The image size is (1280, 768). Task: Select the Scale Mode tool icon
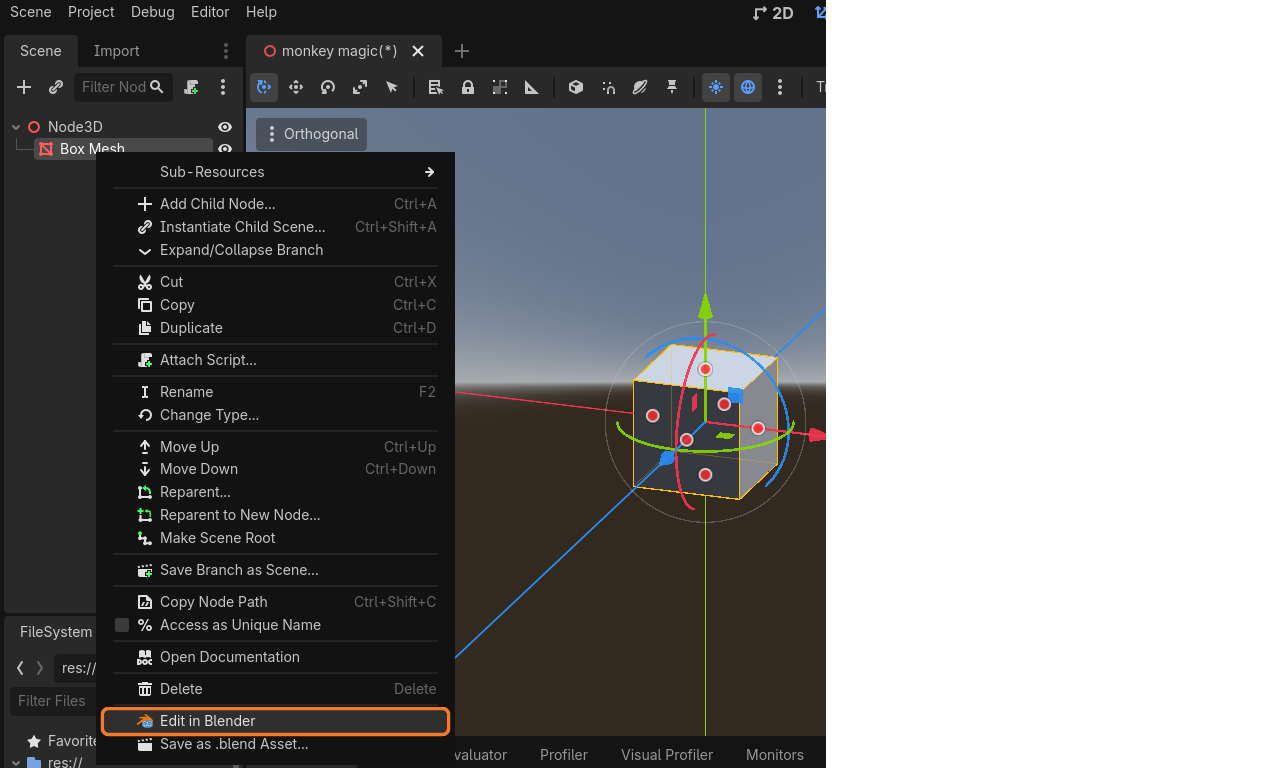(360, 87)
